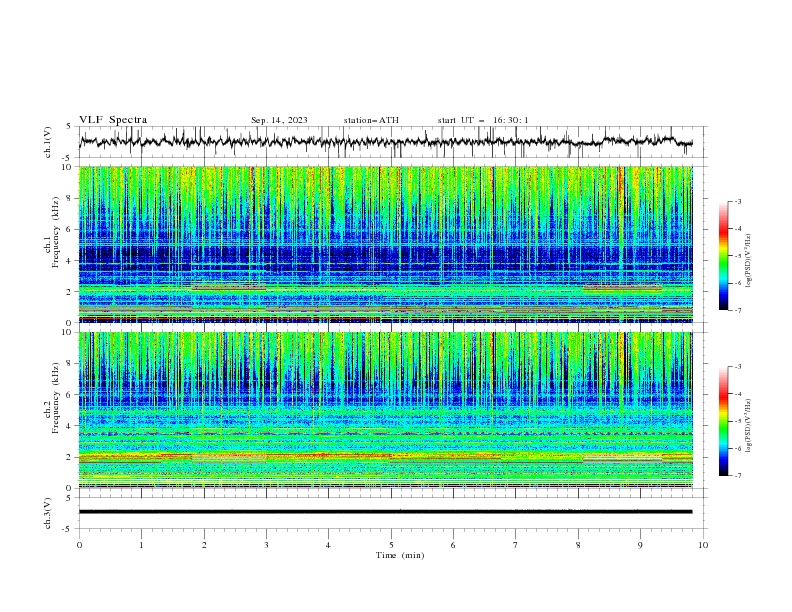Click the time axis tick label '9'

tap(640, 545)
